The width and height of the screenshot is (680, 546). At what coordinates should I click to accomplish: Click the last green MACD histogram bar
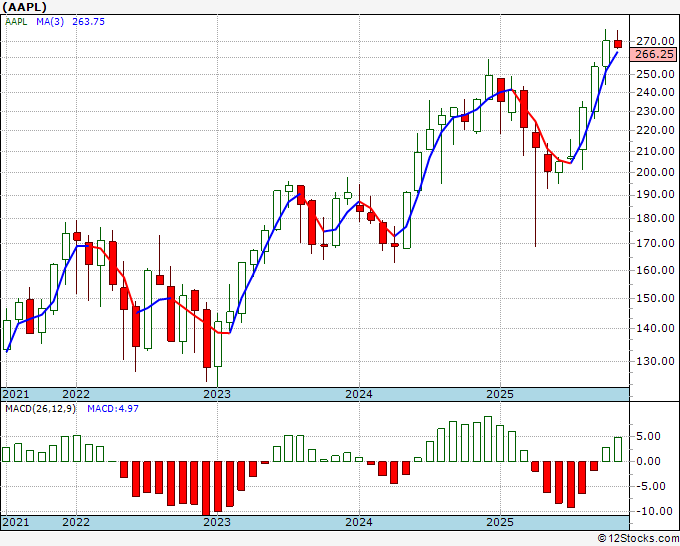point(618,449)
